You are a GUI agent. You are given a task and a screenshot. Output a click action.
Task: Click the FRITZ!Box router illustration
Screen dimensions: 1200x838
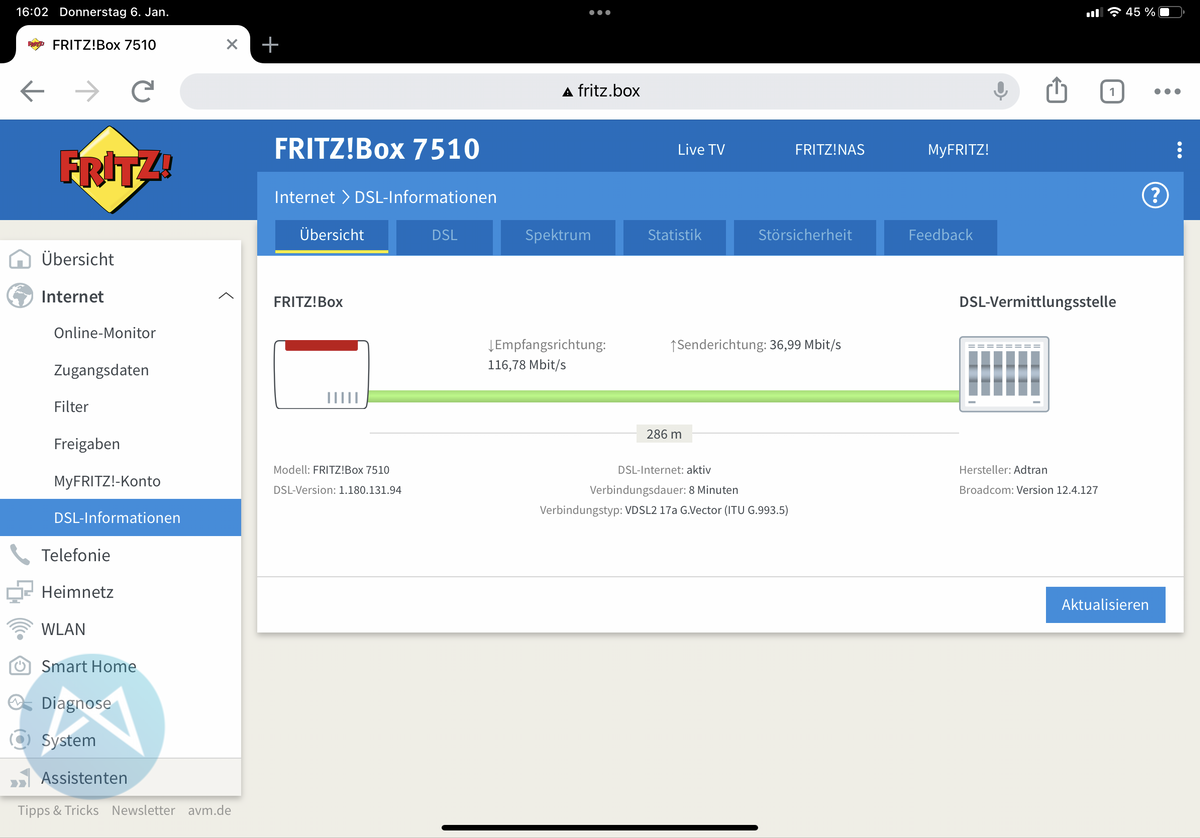[x=322, y=374]
